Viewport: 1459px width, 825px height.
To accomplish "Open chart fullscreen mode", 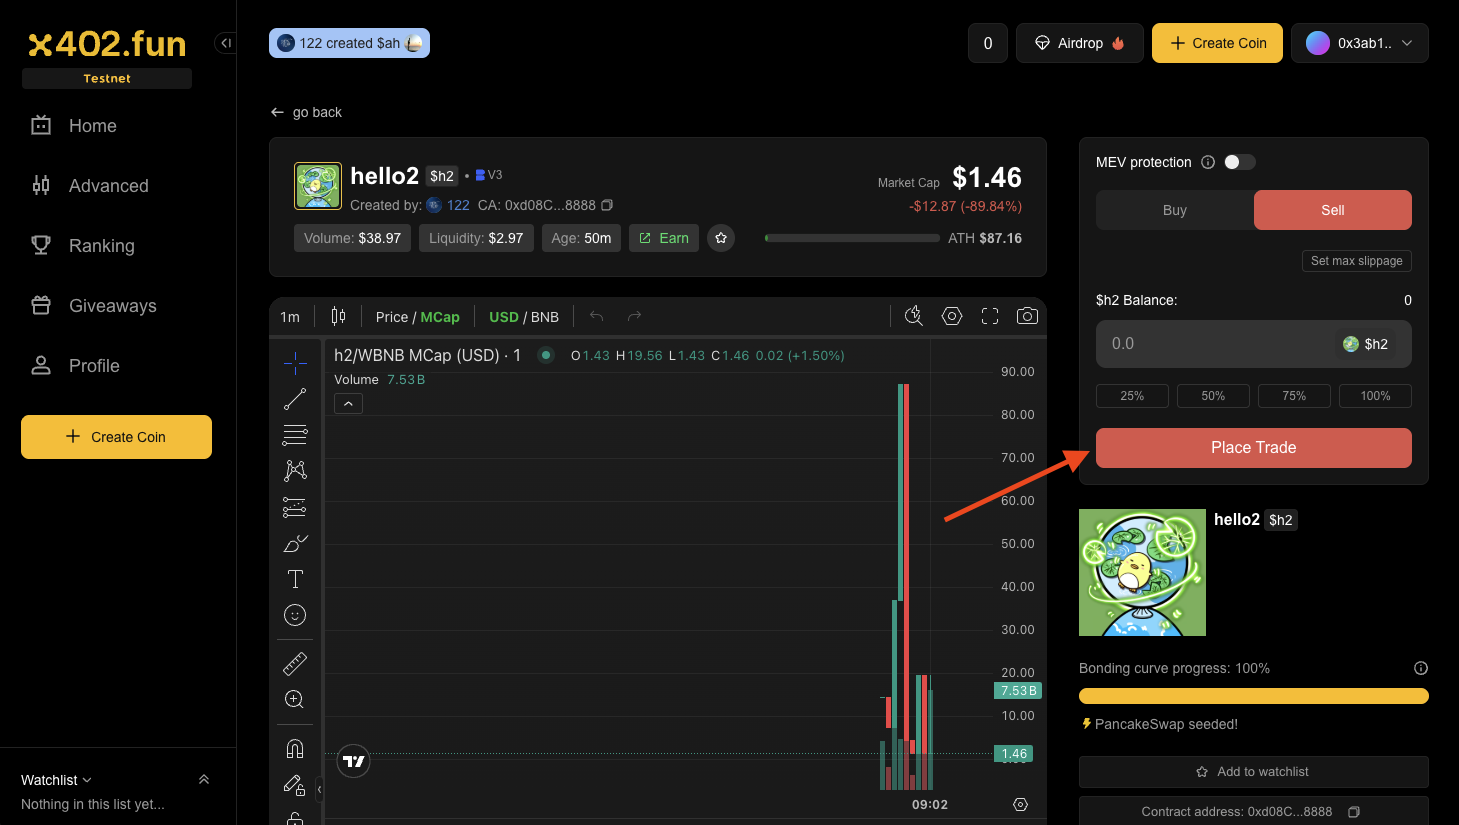I will pos(990,316).
